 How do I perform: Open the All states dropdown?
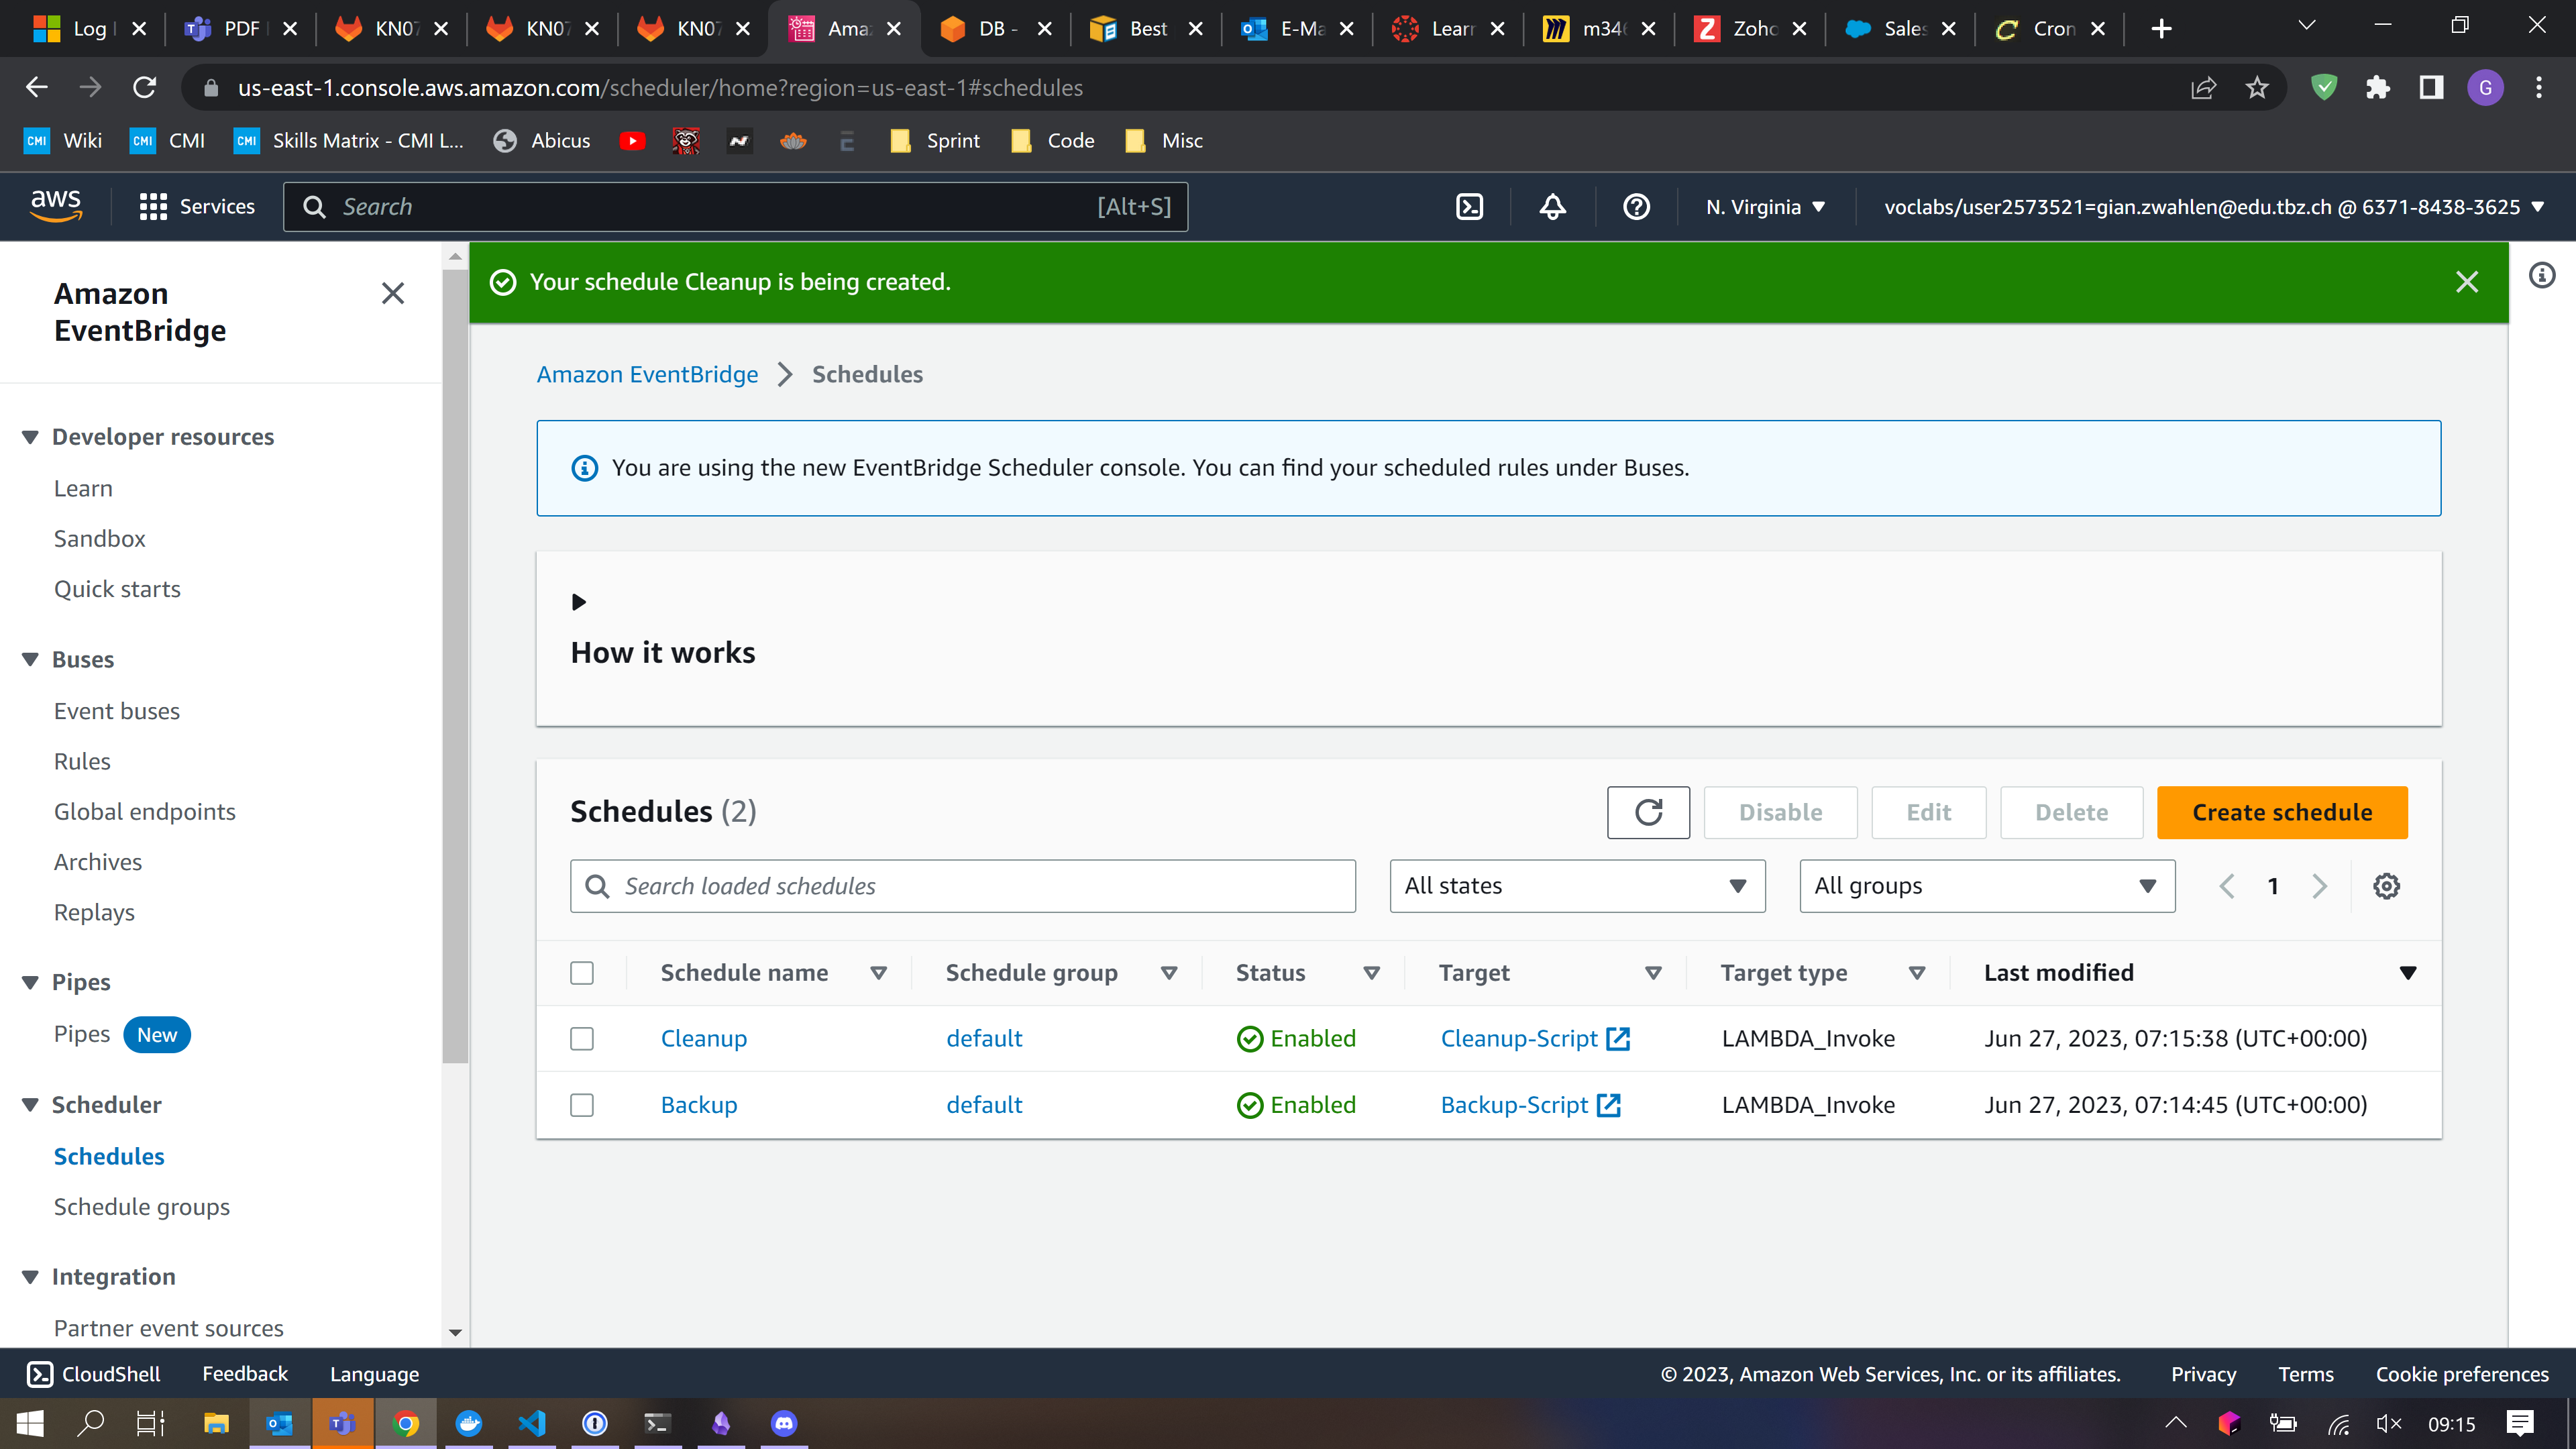point(1577,886)
